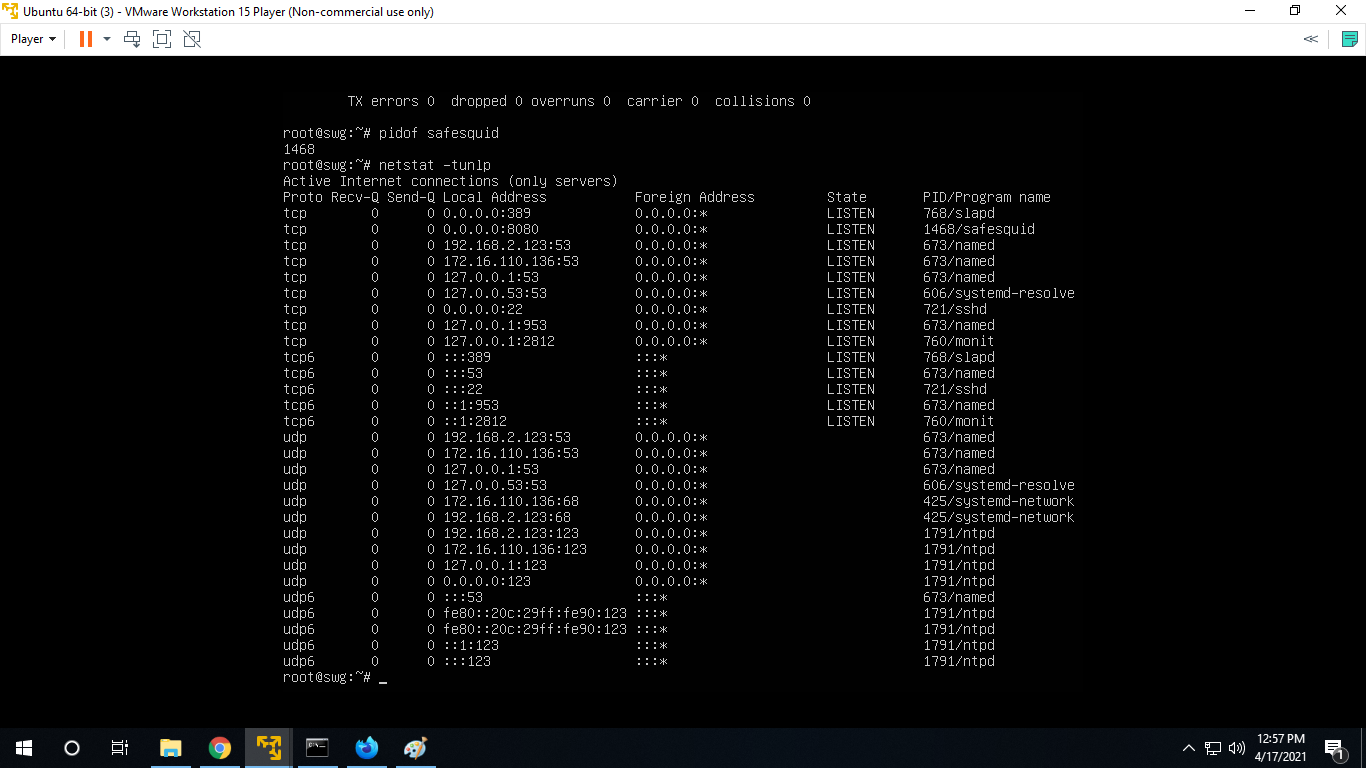The height and width of the screenshot is (768, 1366).
Task: Expand the double-chevron toolbar arrows
Action: (x=1310, y=39)
